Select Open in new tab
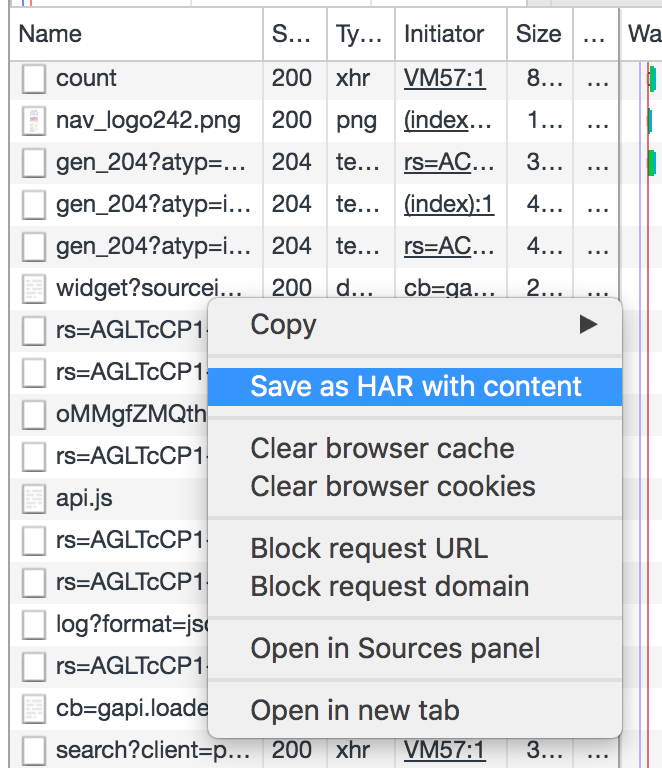The image size is (662, 768). click(x=354, y=711)
